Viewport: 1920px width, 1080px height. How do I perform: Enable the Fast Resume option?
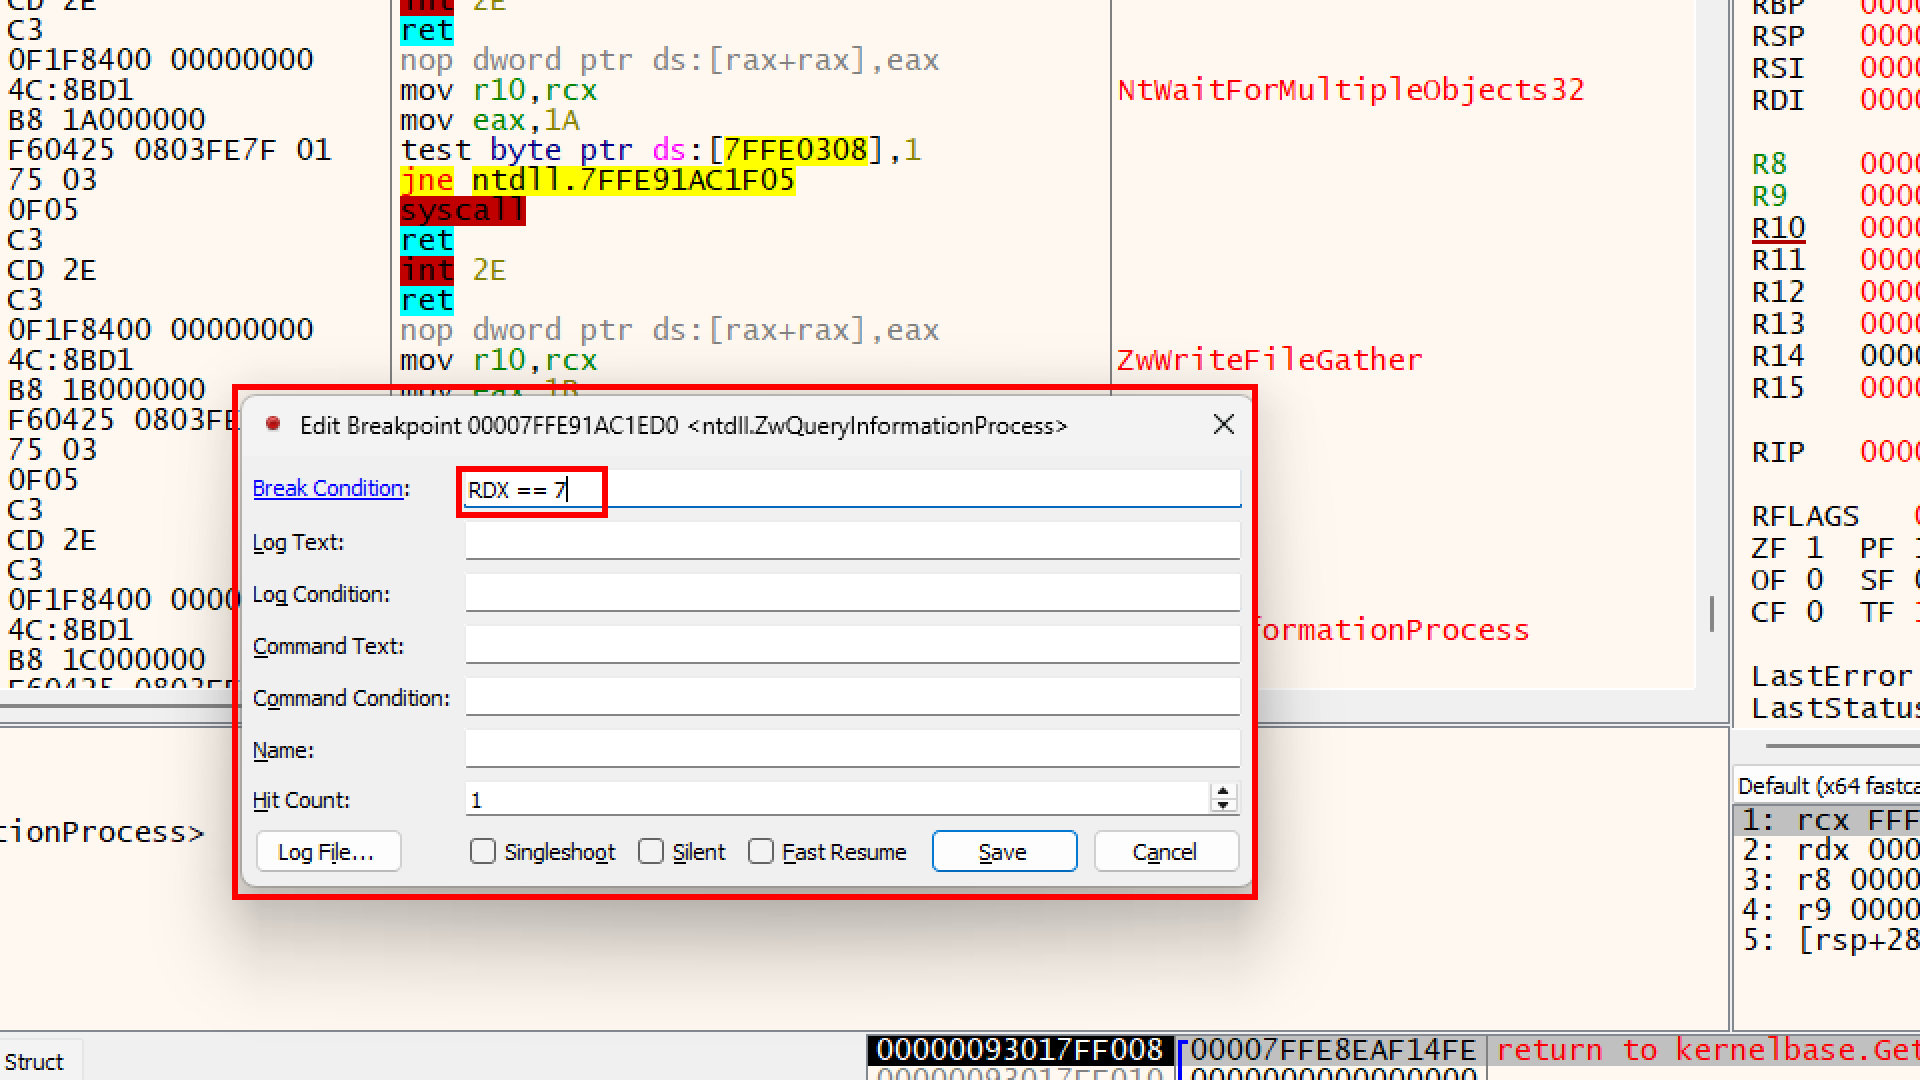pos(761,852)
